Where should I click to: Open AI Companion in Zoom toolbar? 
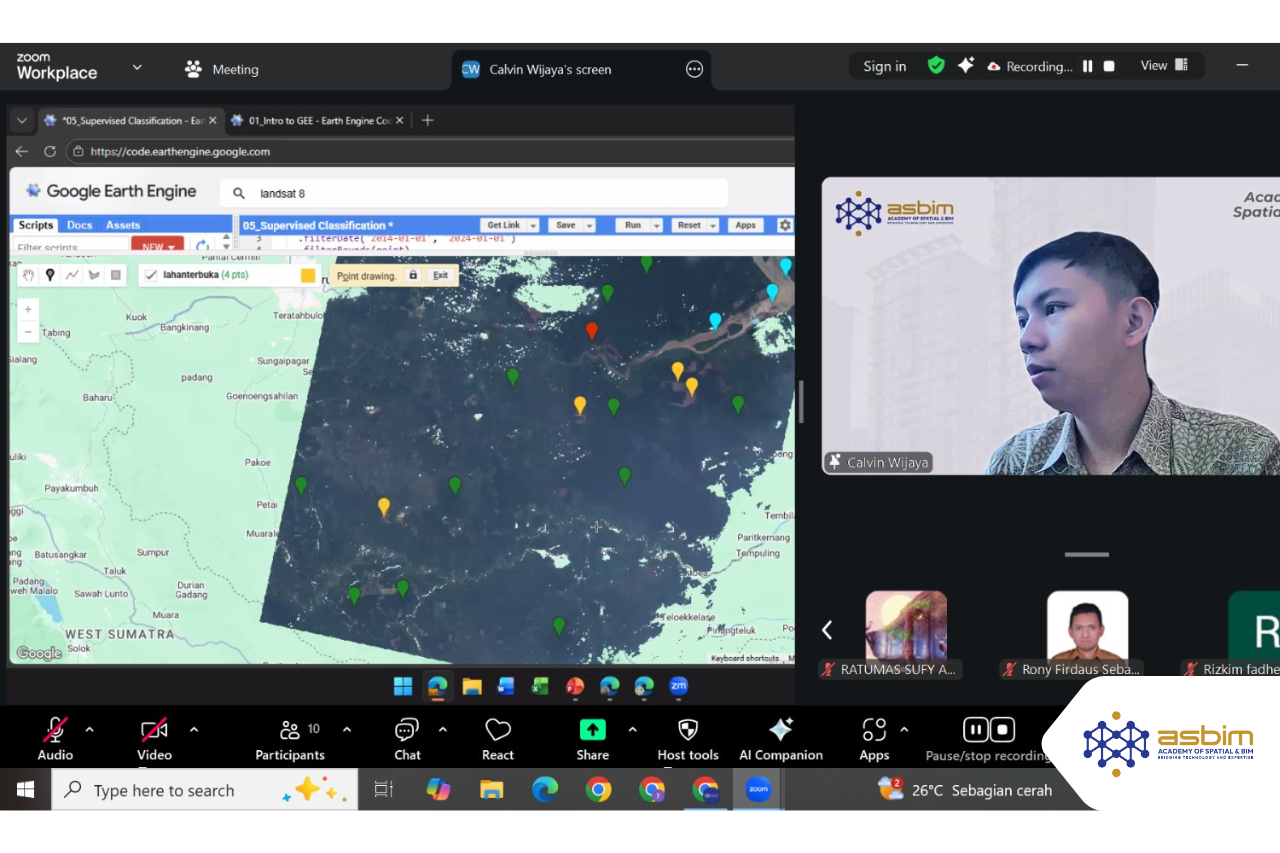click(x=781, y=740)
